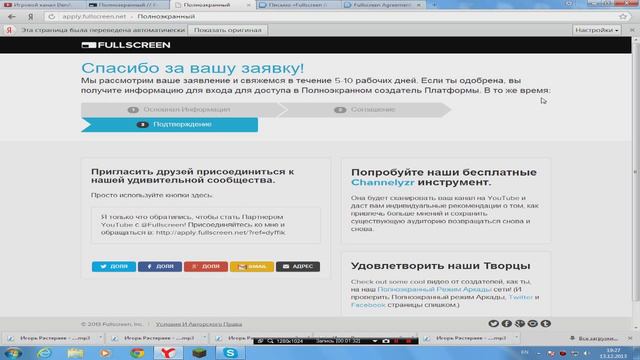Select the Yandex Browser taskbar icon
This screenshot has height=360, width=640.
168,353
